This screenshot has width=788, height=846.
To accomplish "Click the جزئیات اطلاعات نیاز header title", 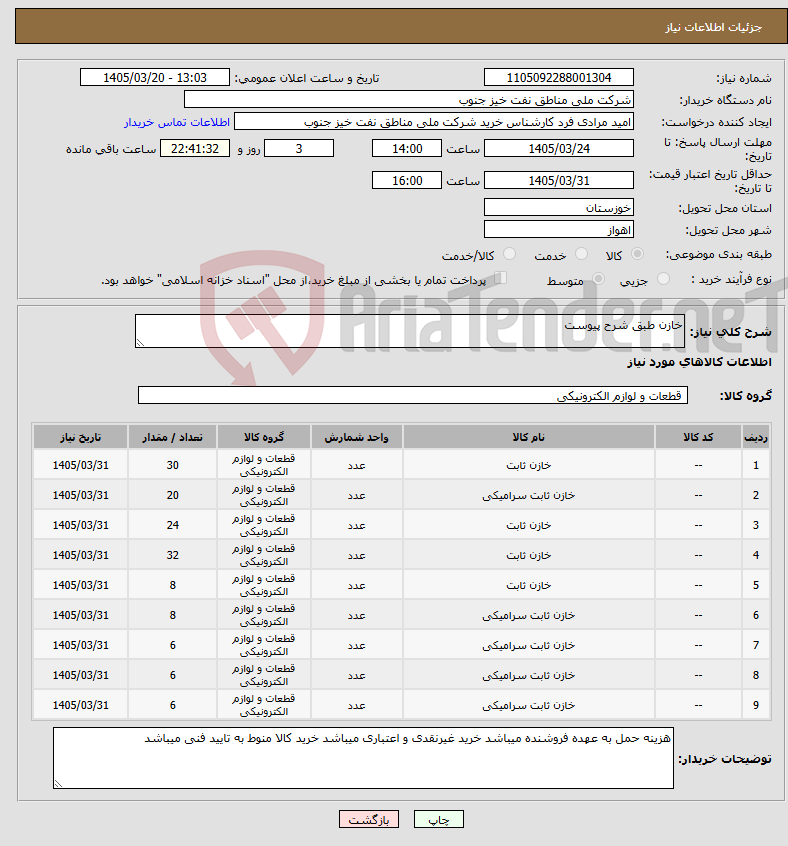I will [714, 27].
